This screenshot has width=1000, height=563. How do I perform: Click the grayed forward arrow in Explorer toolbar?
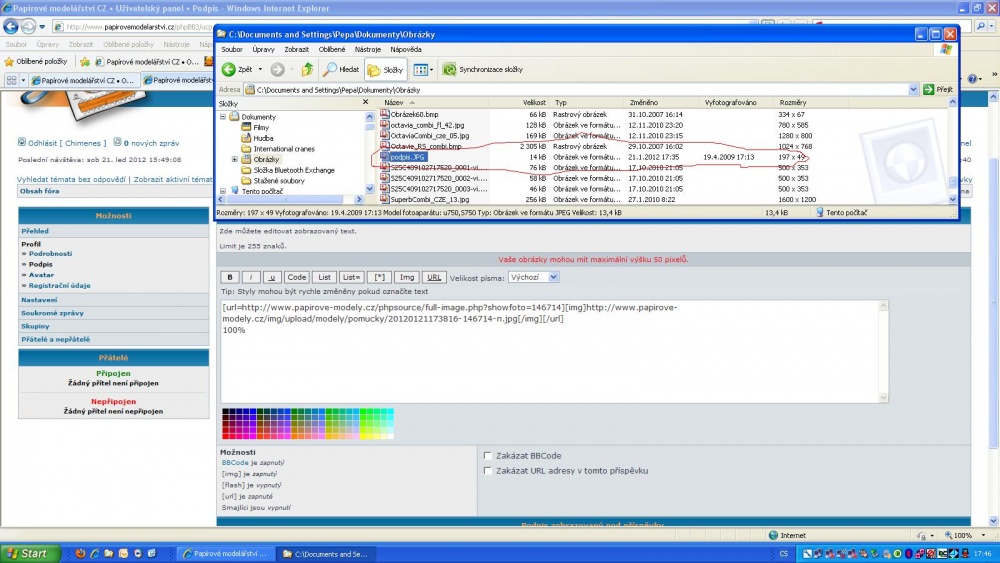click(x=277, y=69)
